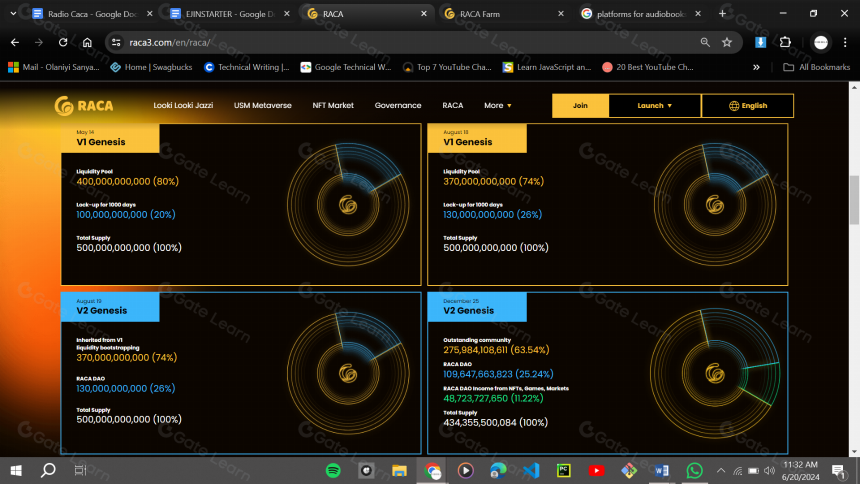Close the Radio Caca Google Docs tab
This screenshot has width=860, height=484.
point(150,14)
